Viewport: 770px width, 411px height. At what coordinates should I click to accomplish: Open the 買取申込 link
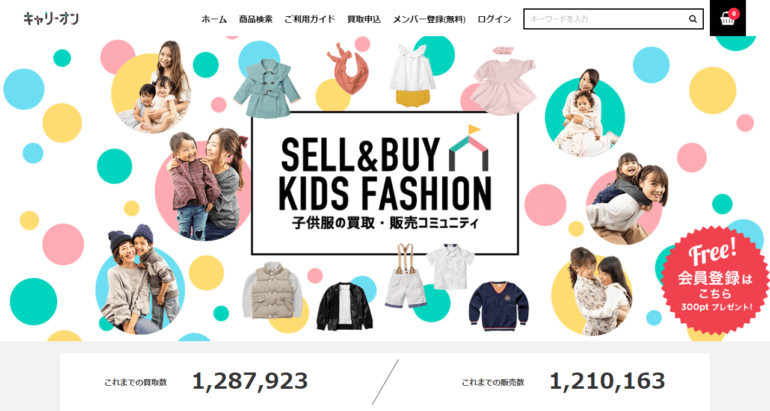(364, 19)
